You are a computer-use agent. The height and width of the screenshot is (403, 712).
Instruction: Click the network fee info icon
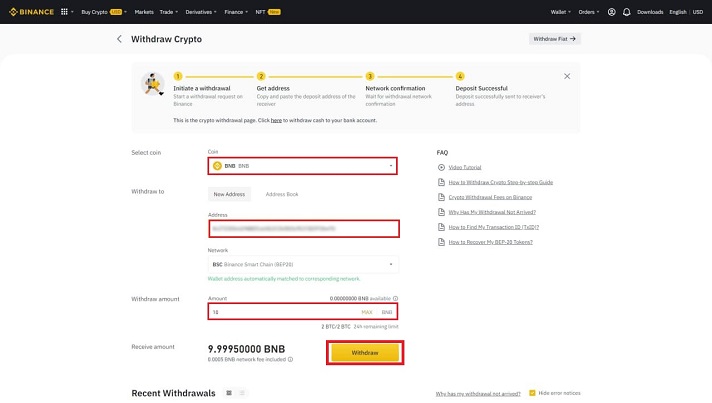(290, 359)
